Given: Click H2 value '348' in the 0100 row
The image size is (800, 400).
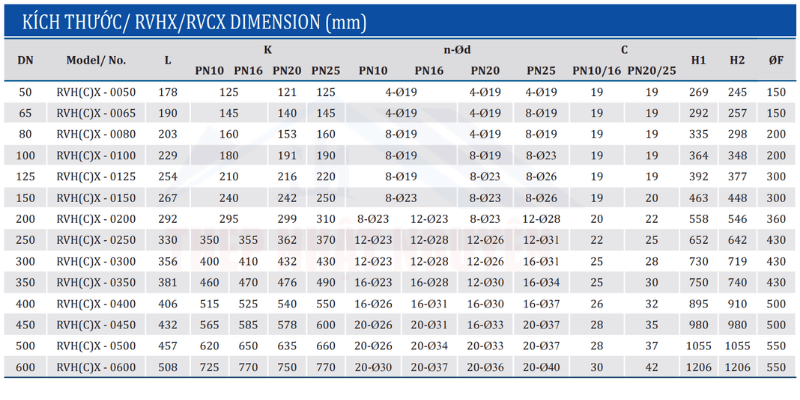Looking at the screenshot, I should click(x=737, y=156).
